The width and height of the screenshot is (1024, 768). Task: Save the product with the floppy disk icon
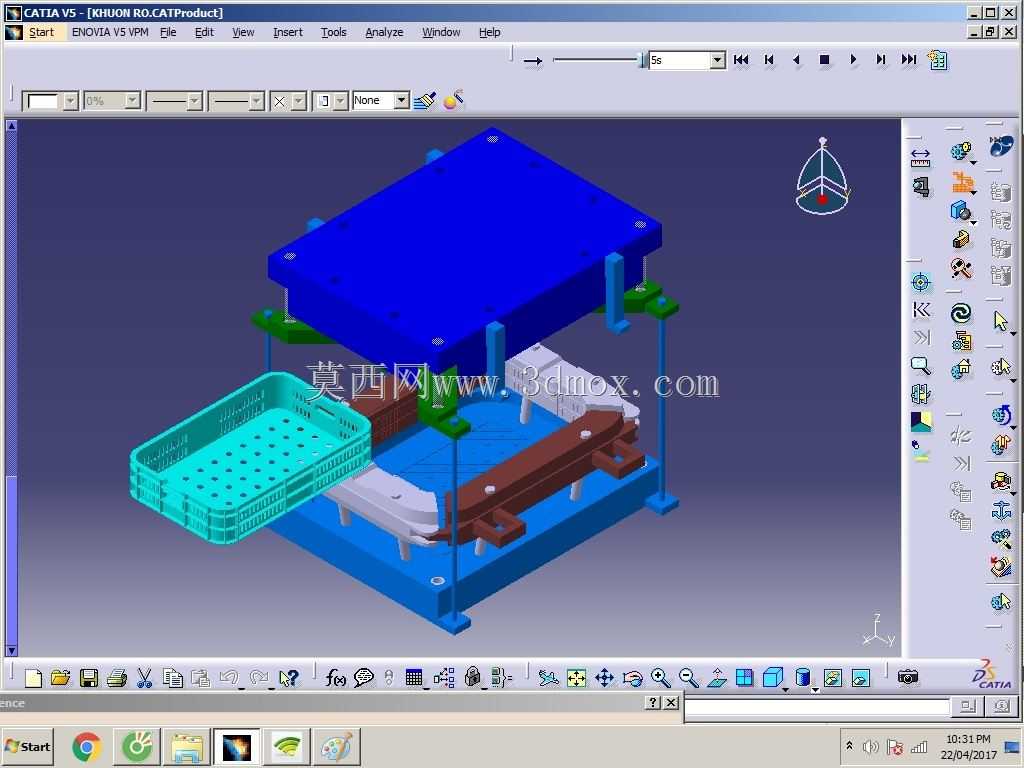(x=89, y=679)
